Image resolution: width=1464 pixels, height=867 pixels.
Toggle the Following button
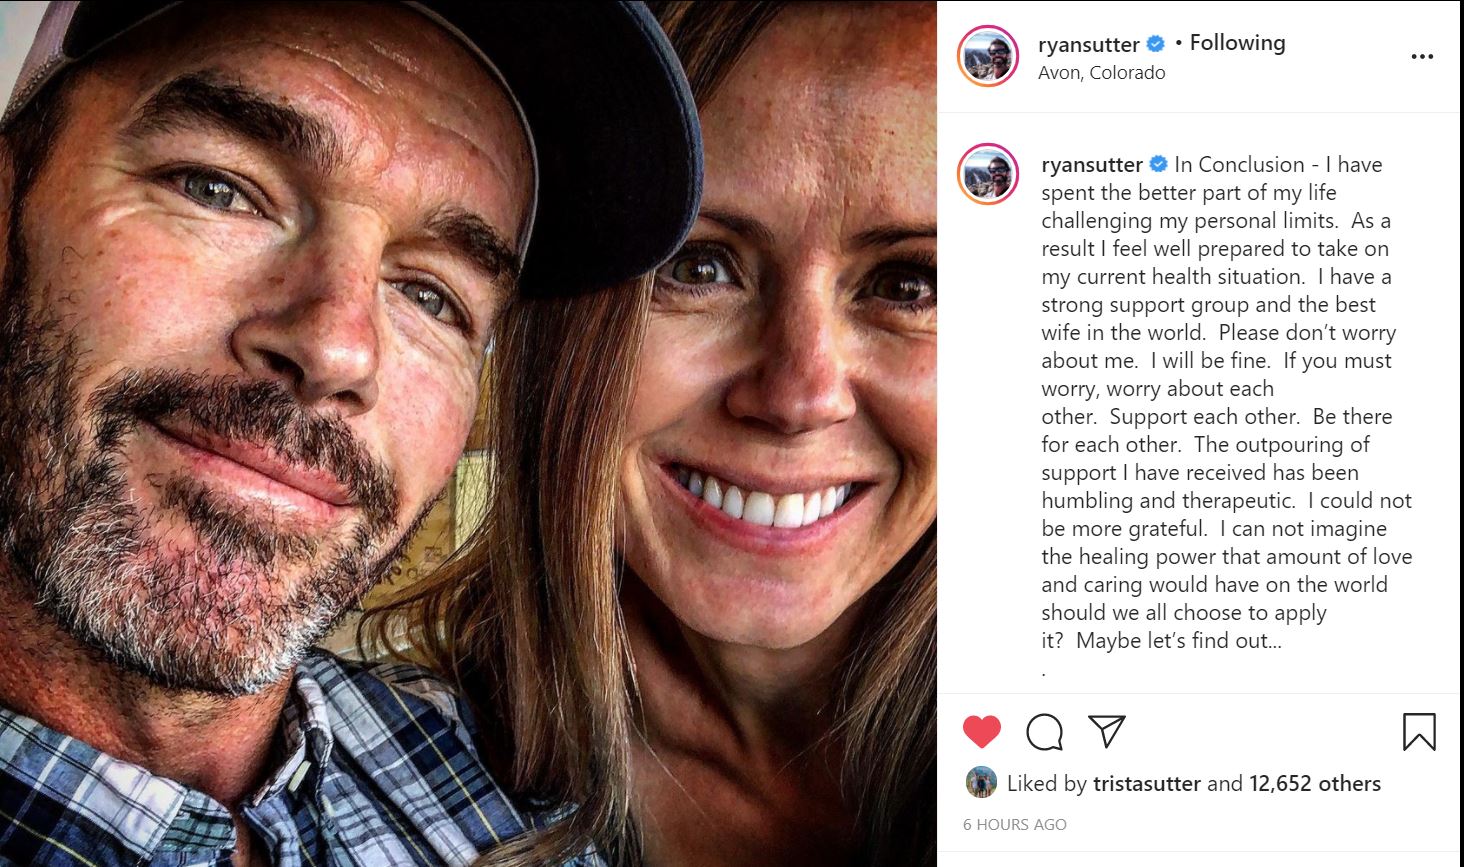(x=1237, y=43)
